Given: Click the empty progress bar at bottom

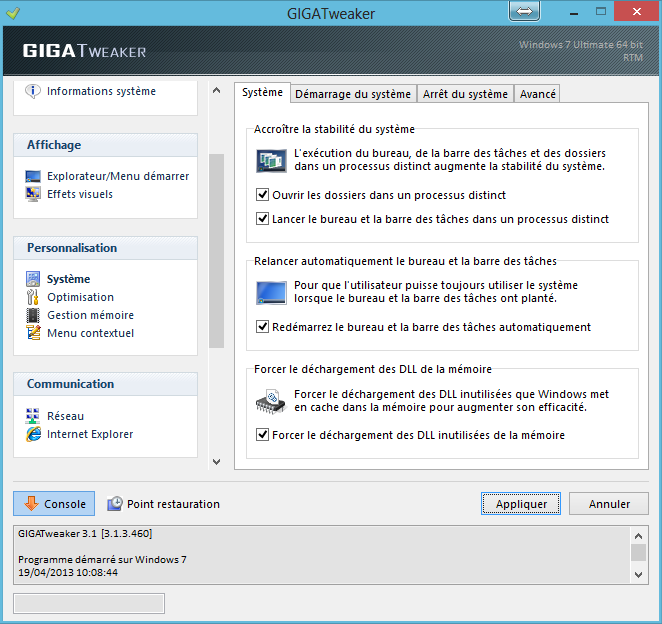Looking at the screenshot, I should (89, 603).
